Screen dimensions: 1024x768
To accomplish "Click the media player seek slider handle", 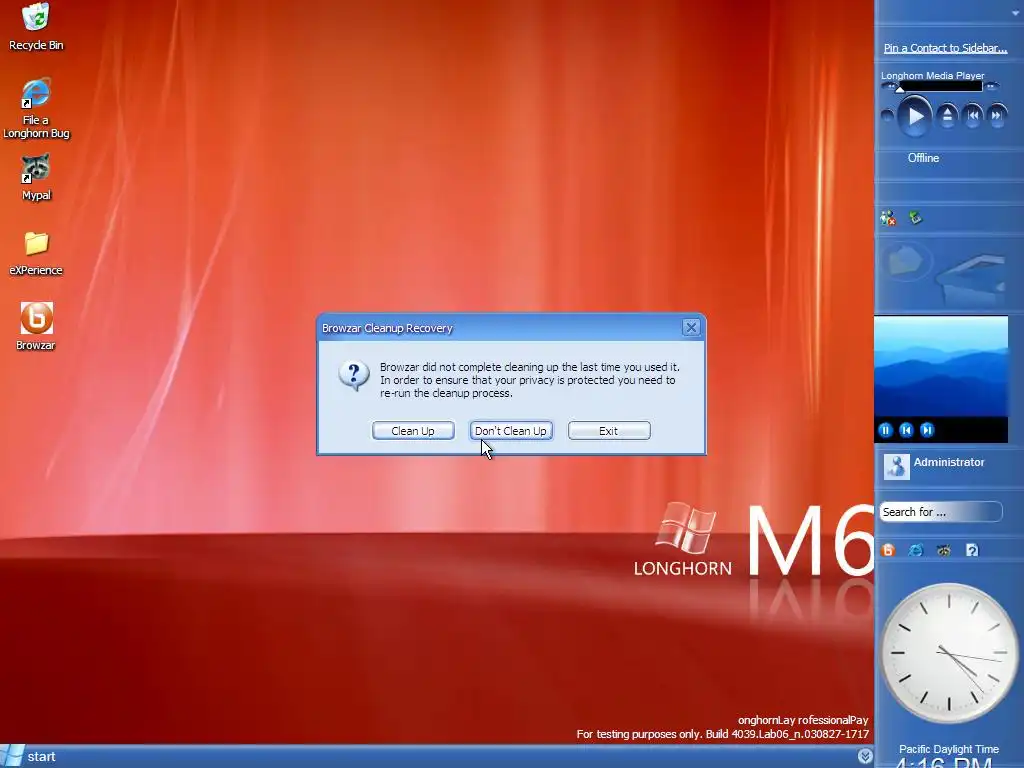I will click(x=901, y=88).
